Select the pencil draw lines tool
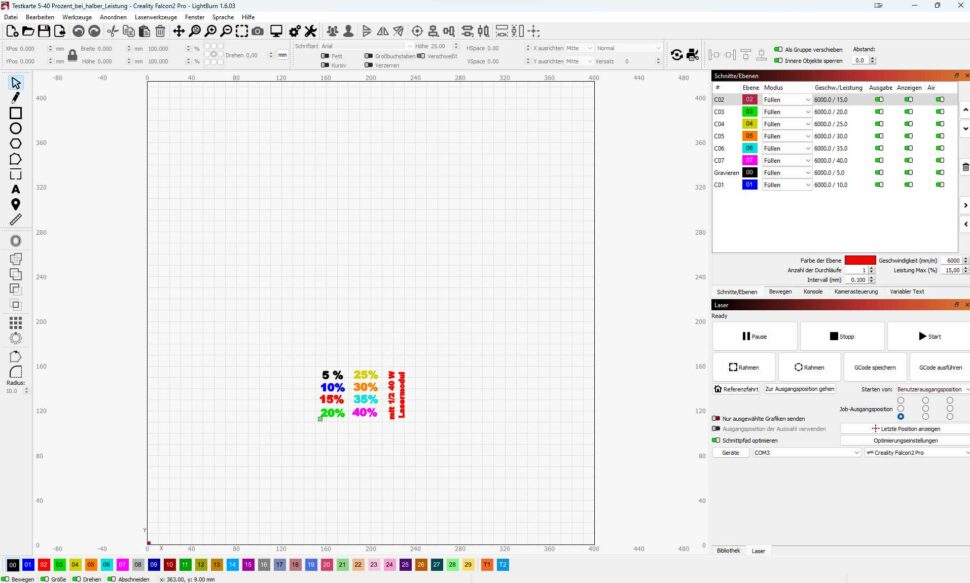The image size is (970, 583). tap(15, 98)
